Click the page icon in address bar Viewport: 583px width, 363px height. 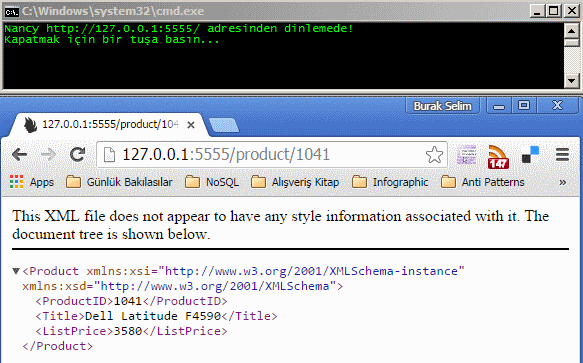[x=109, y=155]
